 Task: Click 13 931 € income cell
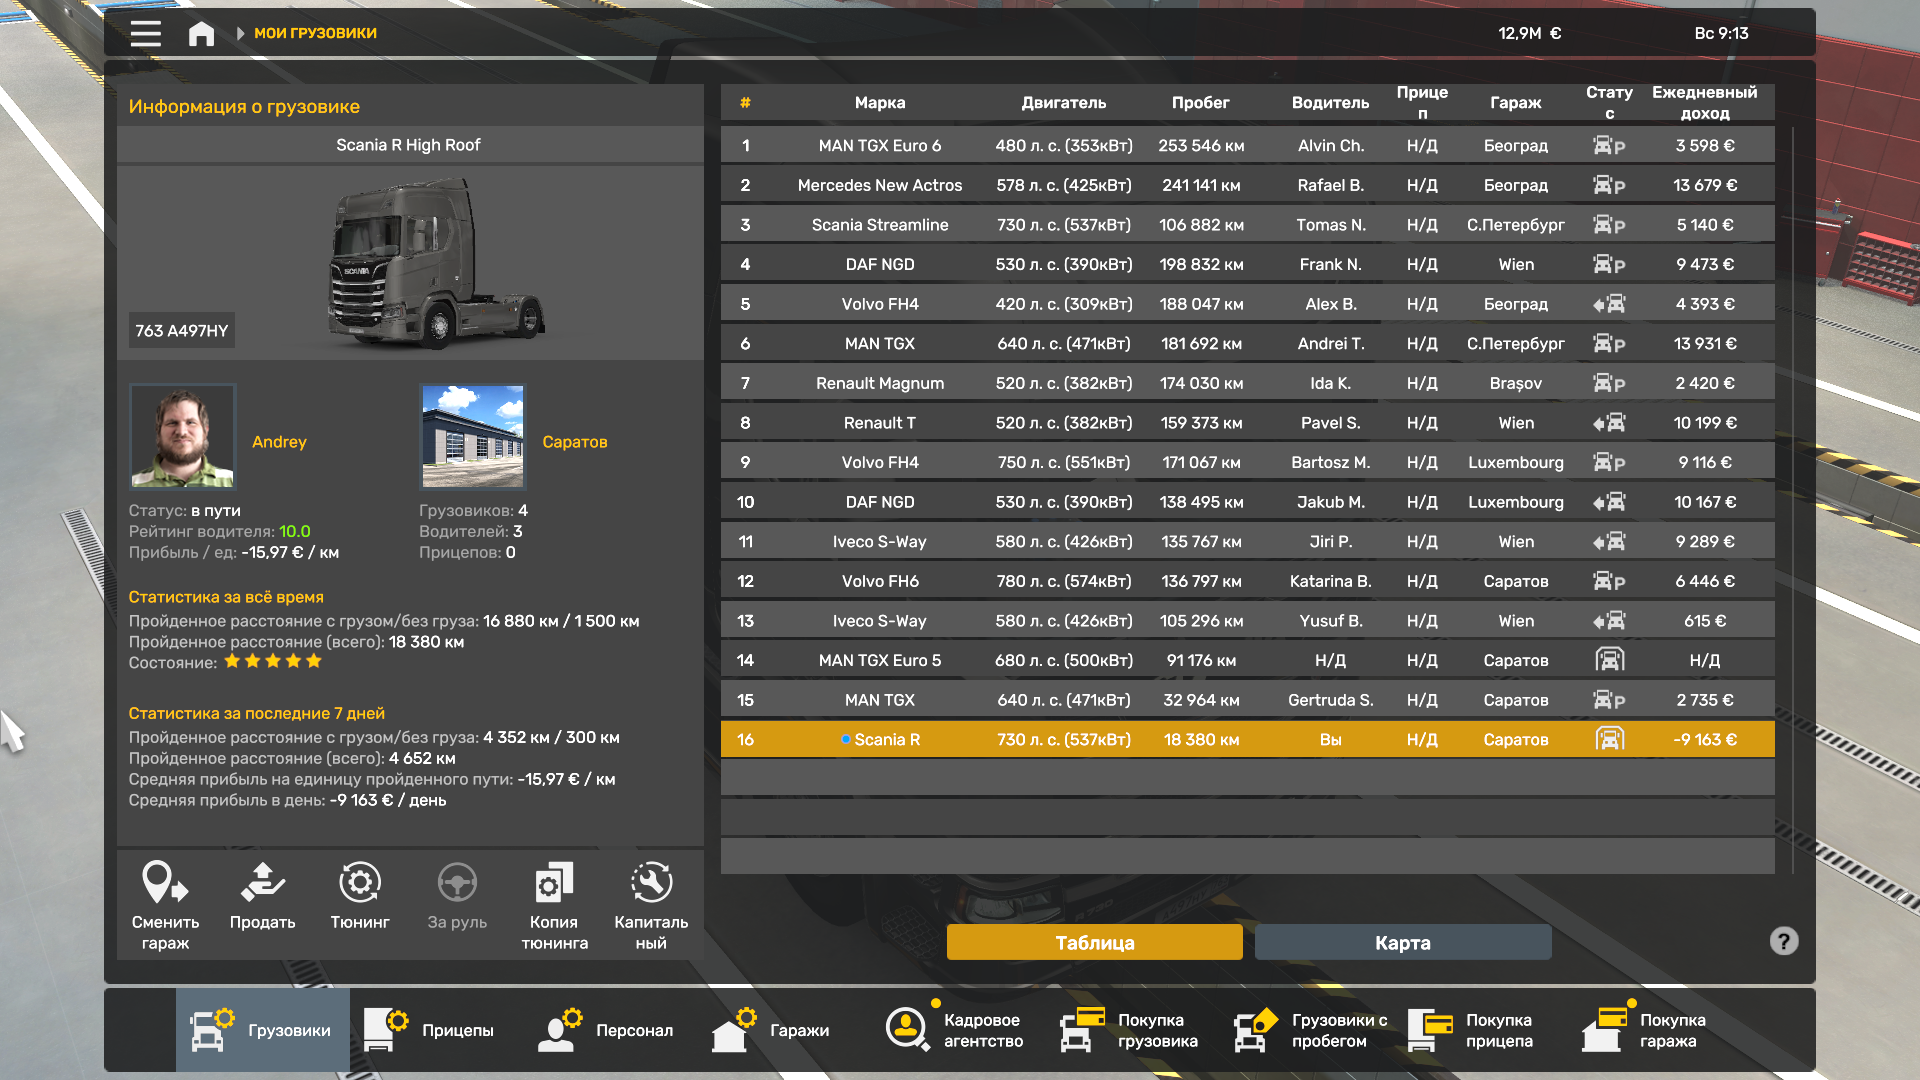click(1705, 343)
